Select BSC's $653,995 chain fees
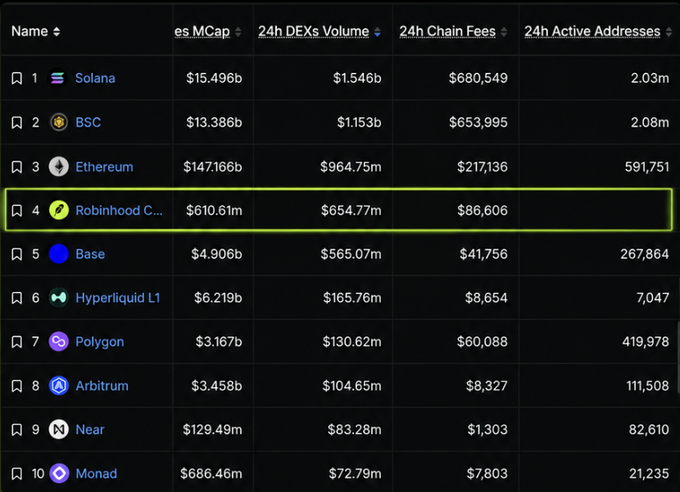Image resolution: width=680 pixels, height=492 pixels. click(x=478, y=122)
